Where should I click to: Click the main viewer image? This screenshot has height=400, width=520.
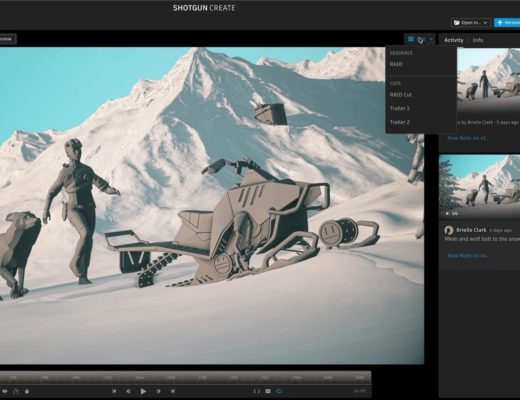212,205
